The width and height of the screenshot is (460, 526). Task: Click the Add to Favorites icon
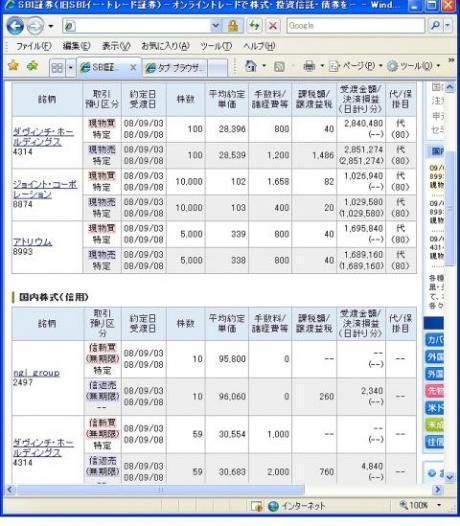click(33, 66)
